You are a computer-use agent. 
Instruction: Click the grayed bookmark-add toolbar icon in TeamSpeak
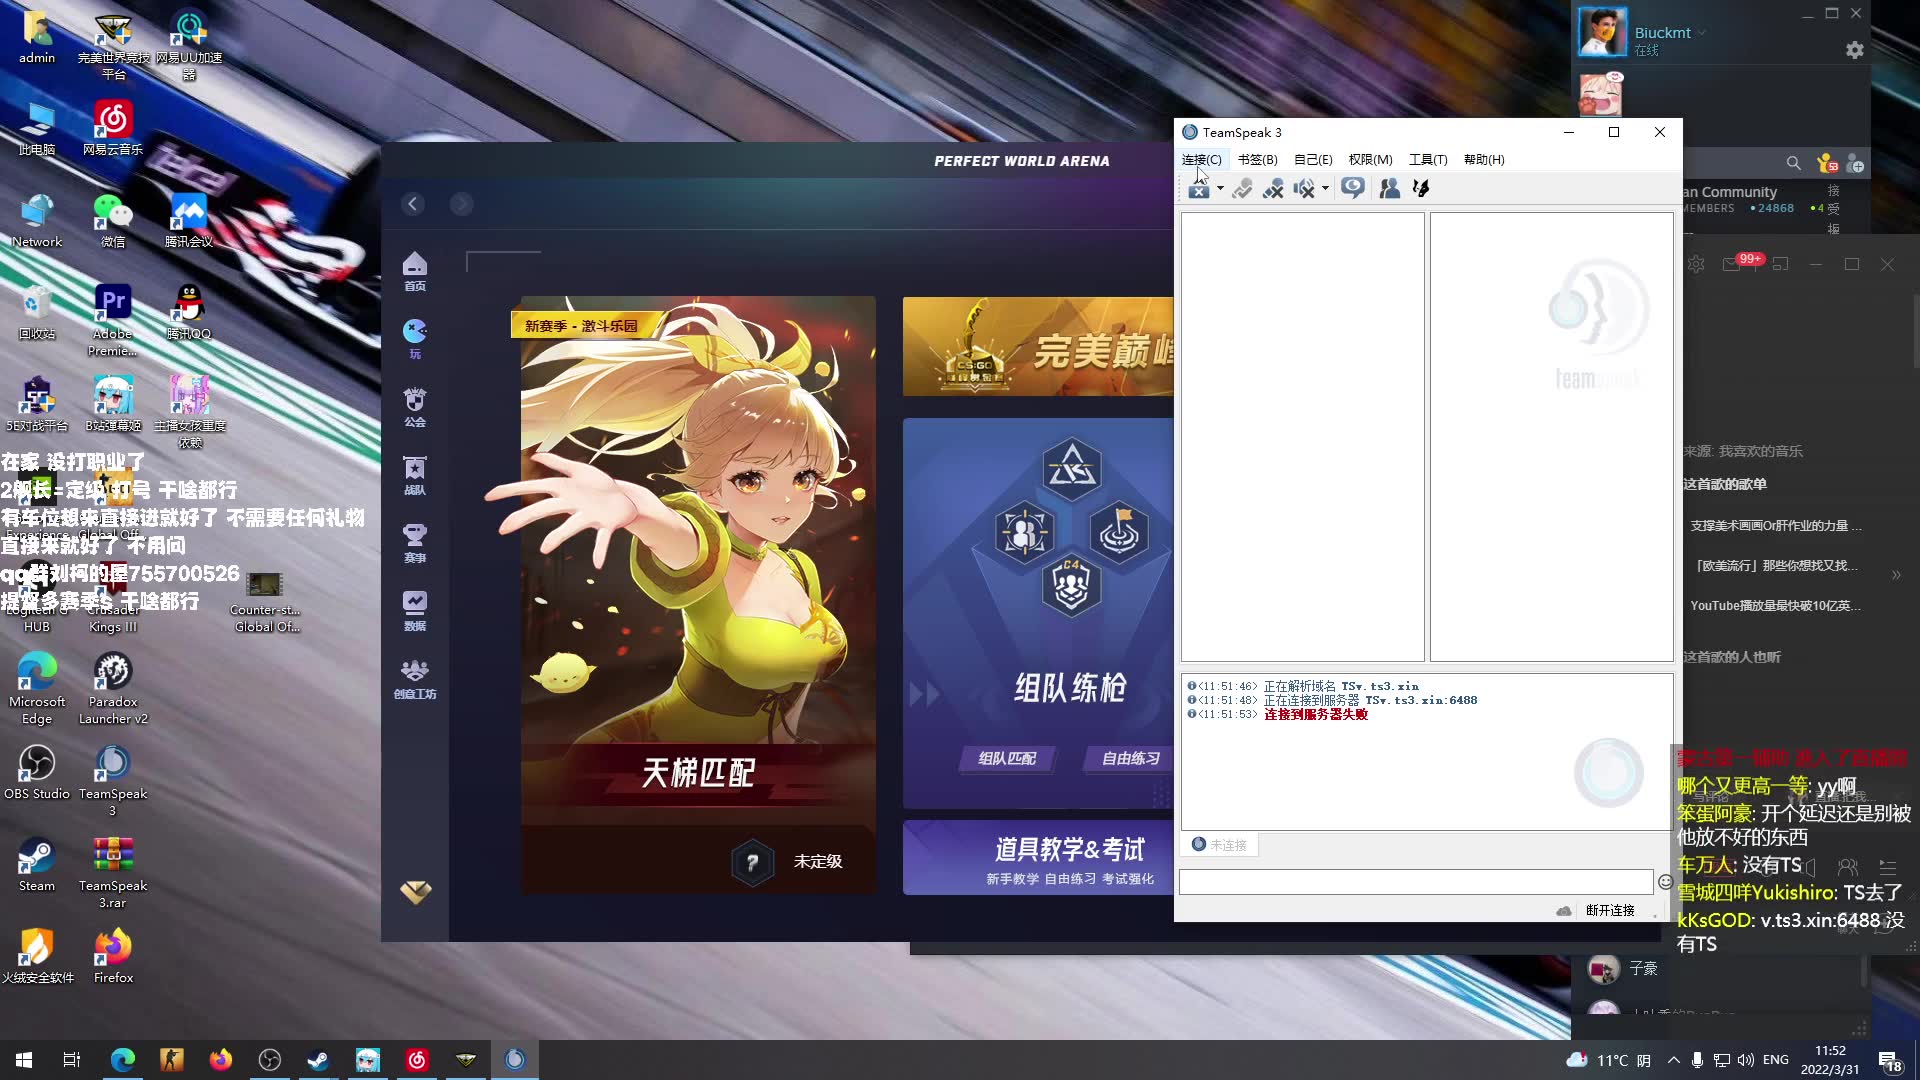pyautogui.click(x=1242, y=188)
